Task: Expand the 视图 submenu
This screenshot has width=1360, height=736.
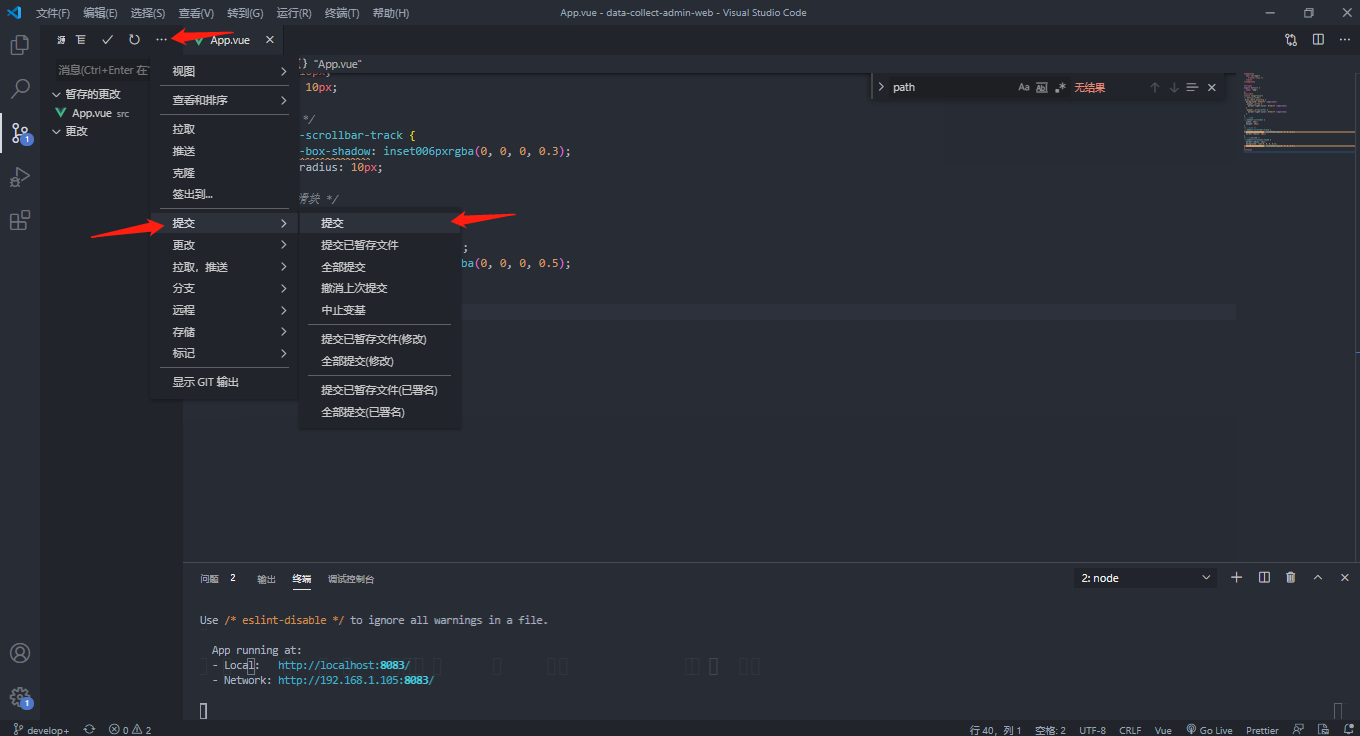Action: pyautogui.click(x=224, y=72)
